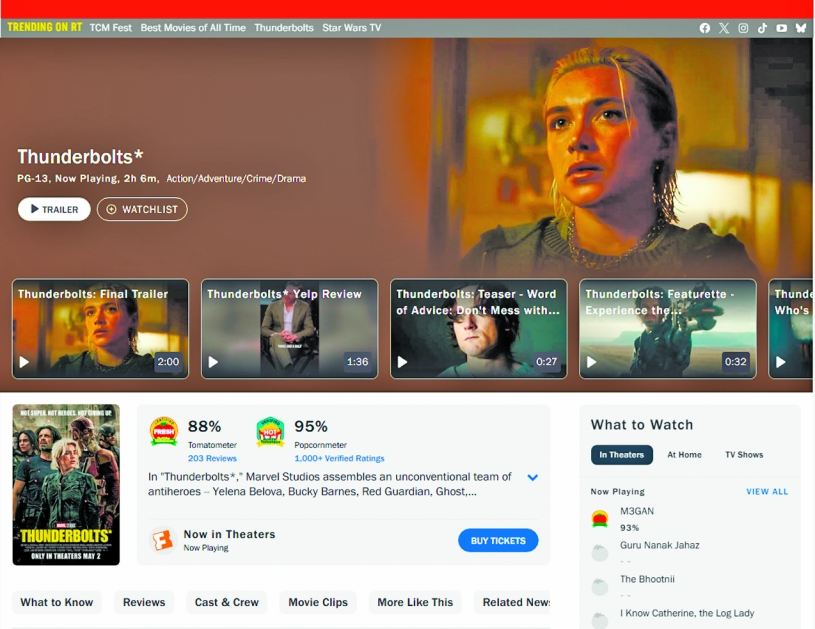
Task: Play the Teaser Word of Advice clip
Action: tap(402, 362)
